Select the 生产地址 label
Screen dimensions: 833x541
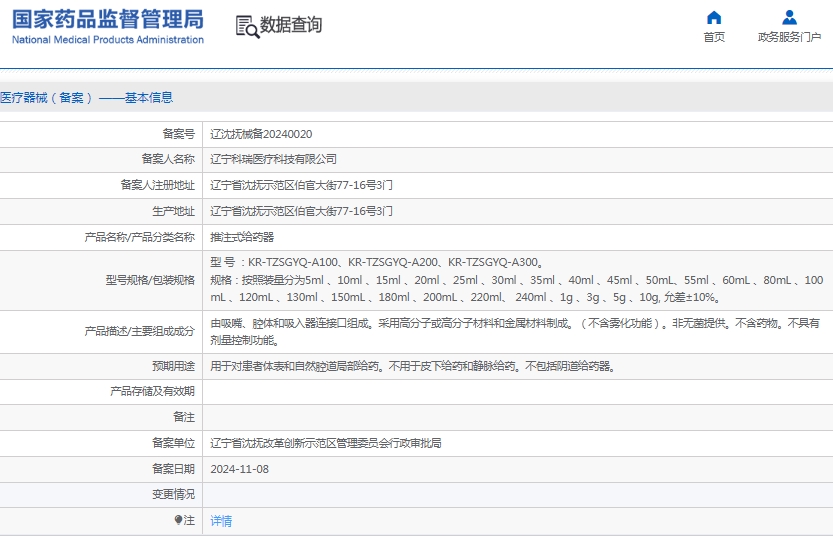pos(173,211)
